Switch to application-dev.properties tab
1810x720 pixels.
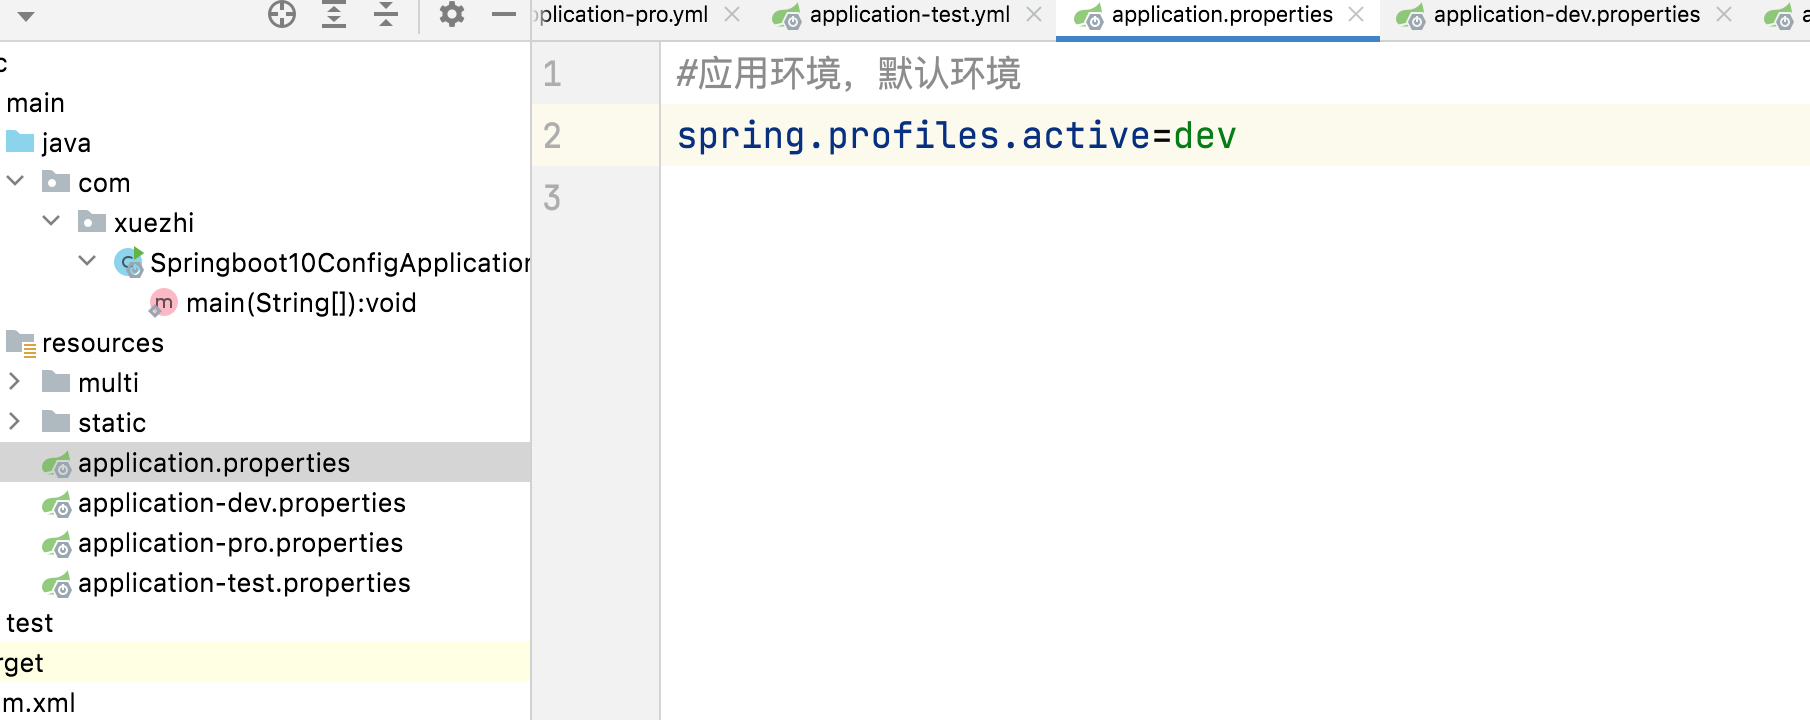(x=1566, y=15)
